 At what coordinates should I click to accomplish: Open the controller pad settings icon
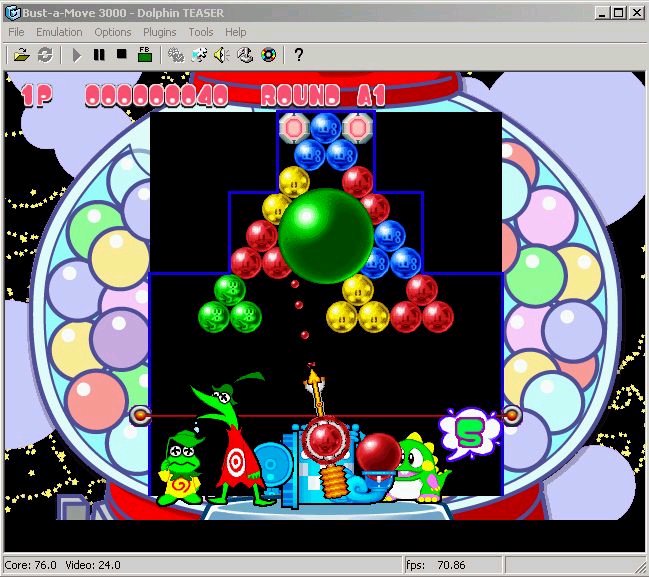click(245, 55)
